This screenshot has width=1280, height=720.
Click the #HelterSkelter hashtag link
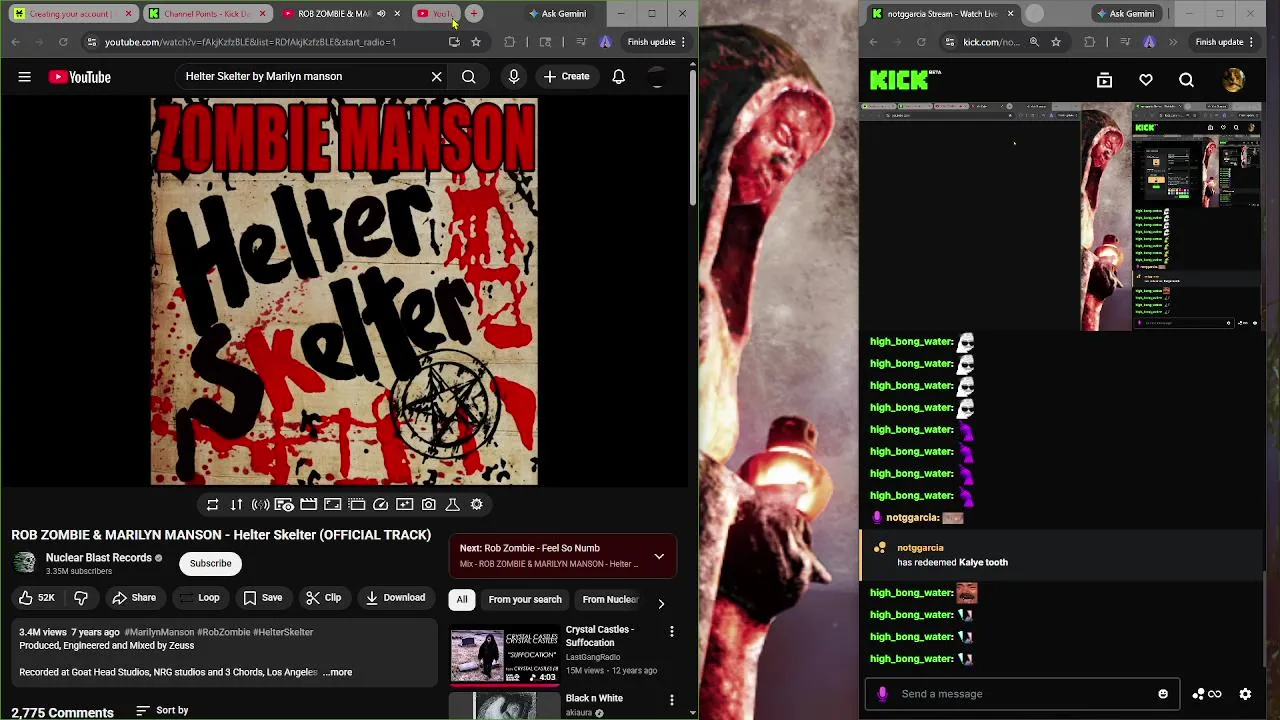(x=283, y=632)
